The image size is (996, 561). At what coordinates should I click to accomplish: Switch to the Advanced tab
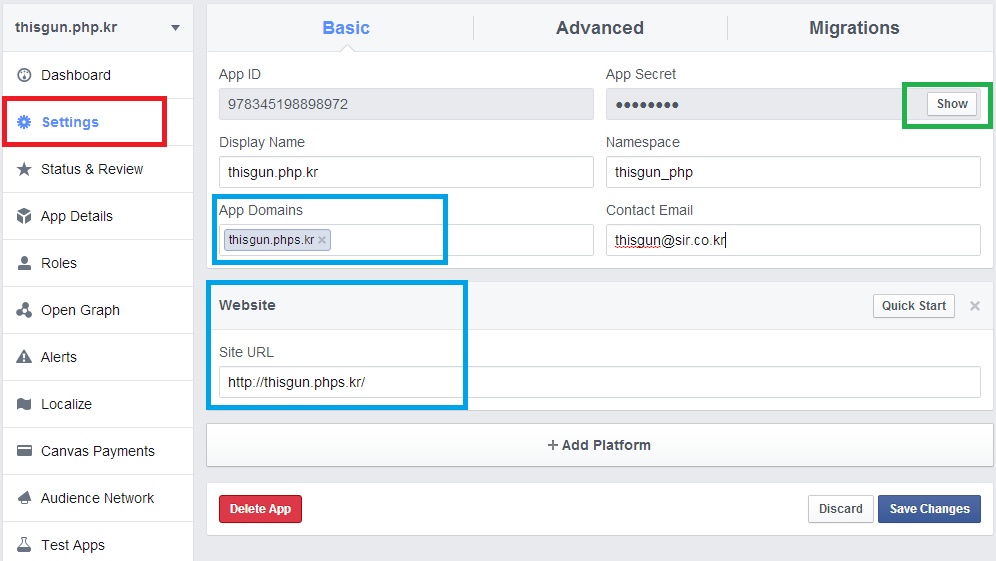(600, 28)
